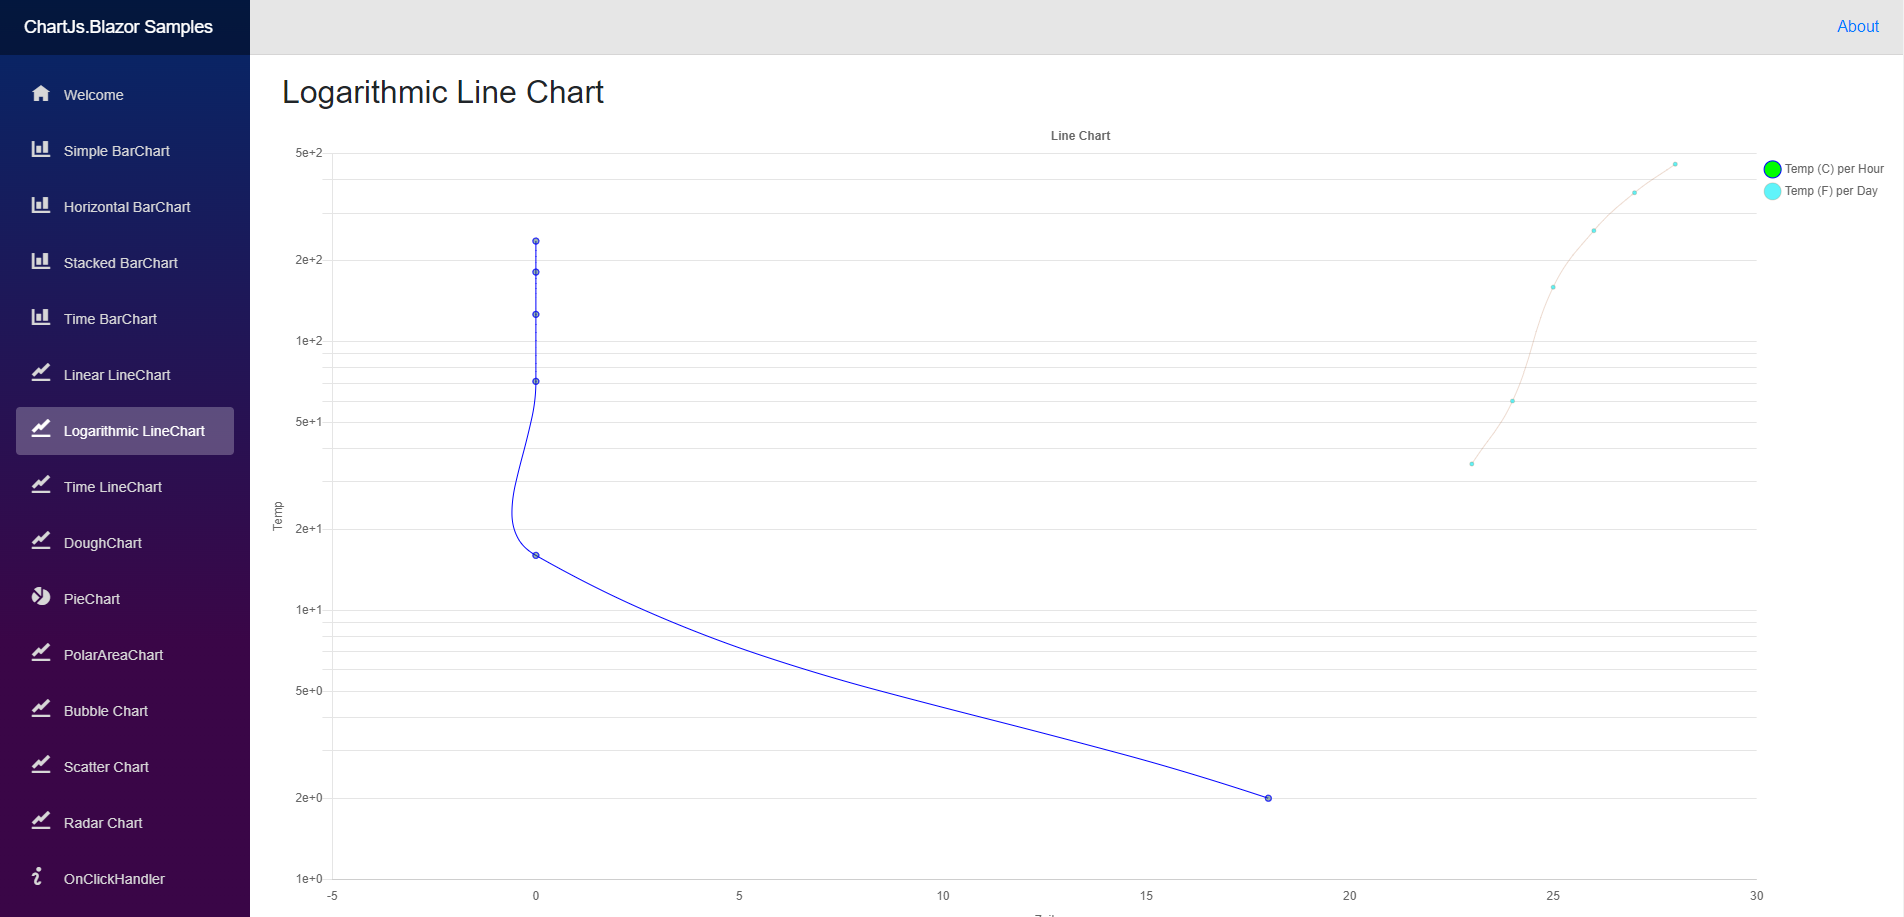This screenshot has height=917, width=1904.
Task: Click the Stacked BarChart sidebar icon
Action: tap(41, 262)
